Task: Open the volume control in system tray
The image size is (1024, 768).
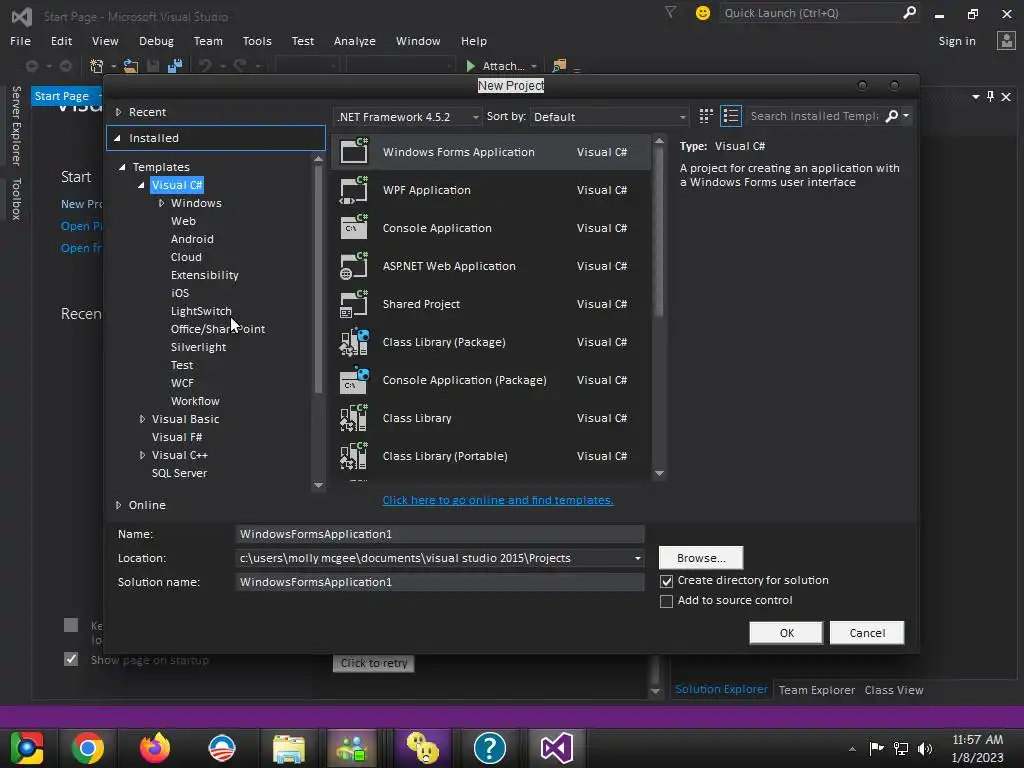Action: pyautogui.click(x=925, y=749)
